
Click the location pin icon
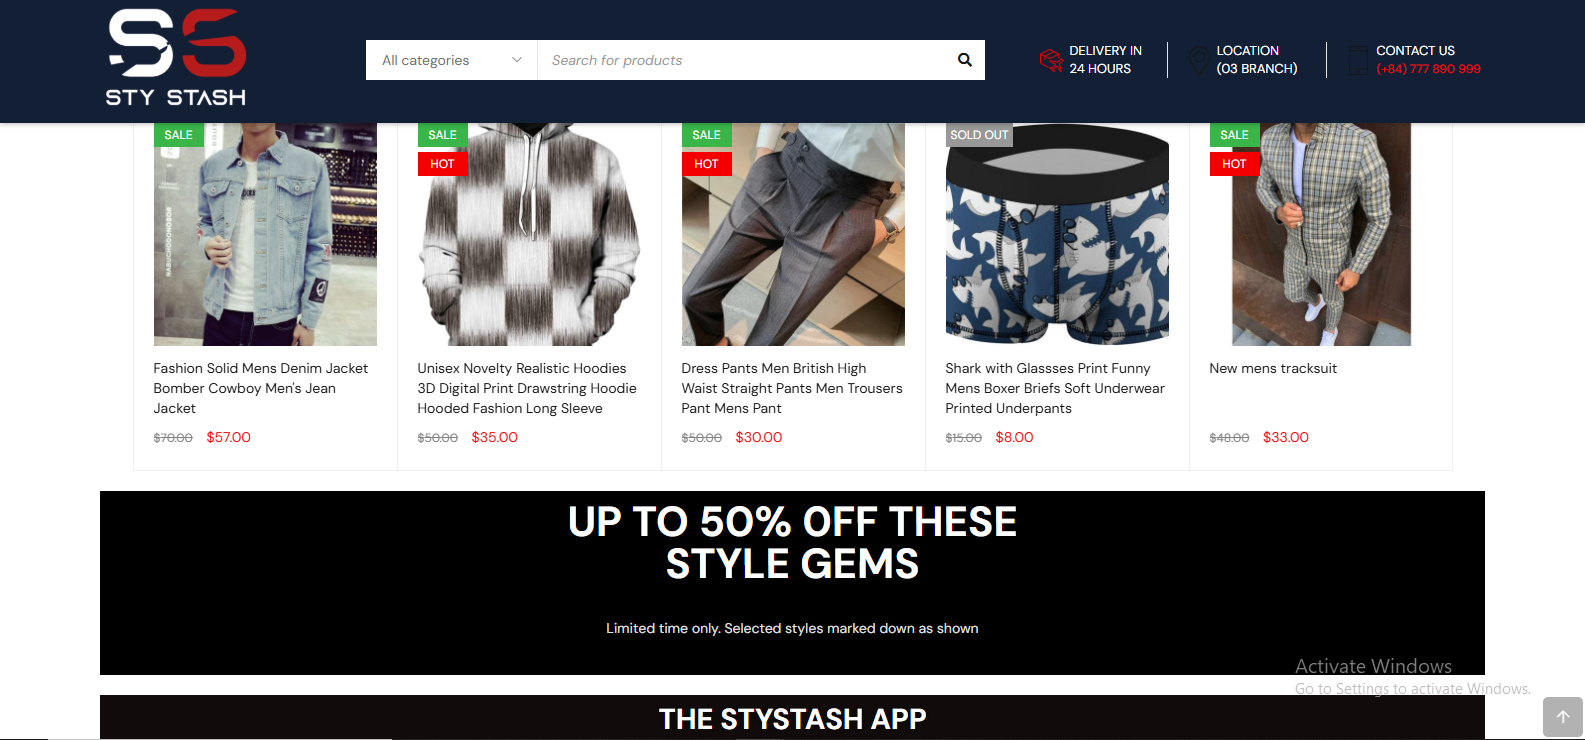[1198, 60]
